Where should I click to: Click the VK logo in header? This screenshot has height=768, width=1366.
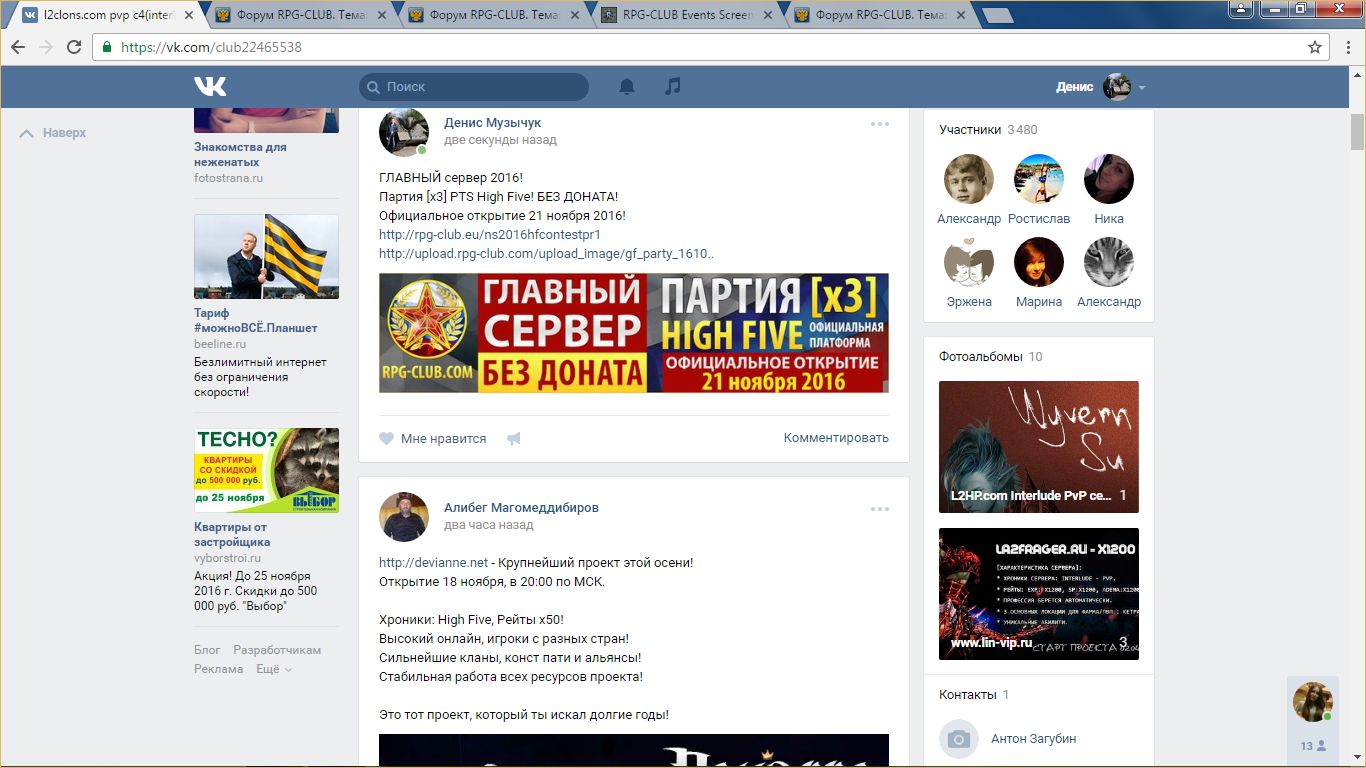210,87
